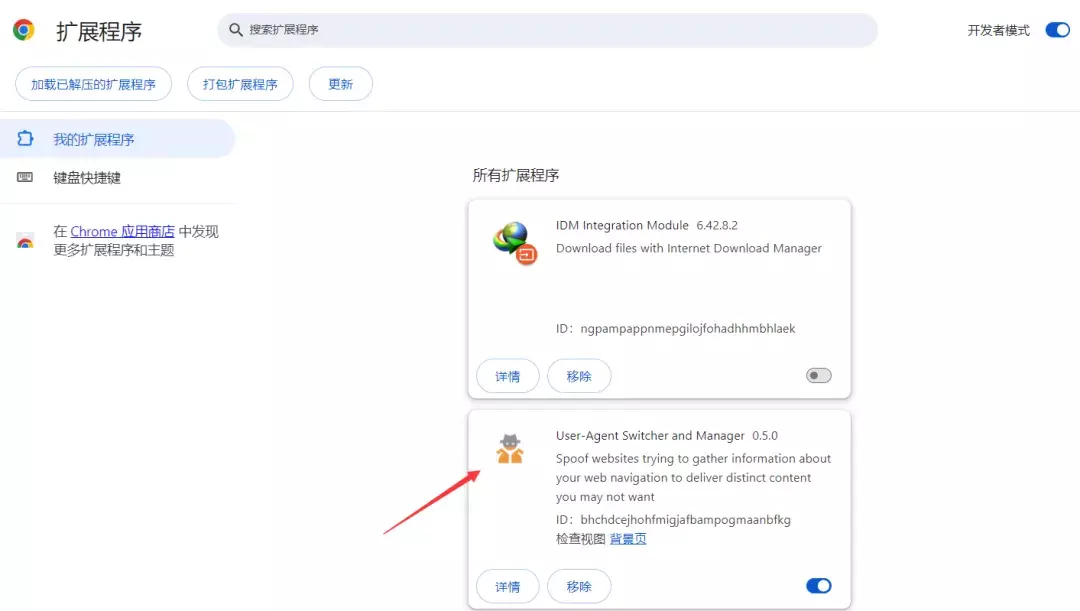This screenshot has width=1080, height=611.
Task: Open 键盘快捷键 in the sidebar
Action: (x=117, y=178)
